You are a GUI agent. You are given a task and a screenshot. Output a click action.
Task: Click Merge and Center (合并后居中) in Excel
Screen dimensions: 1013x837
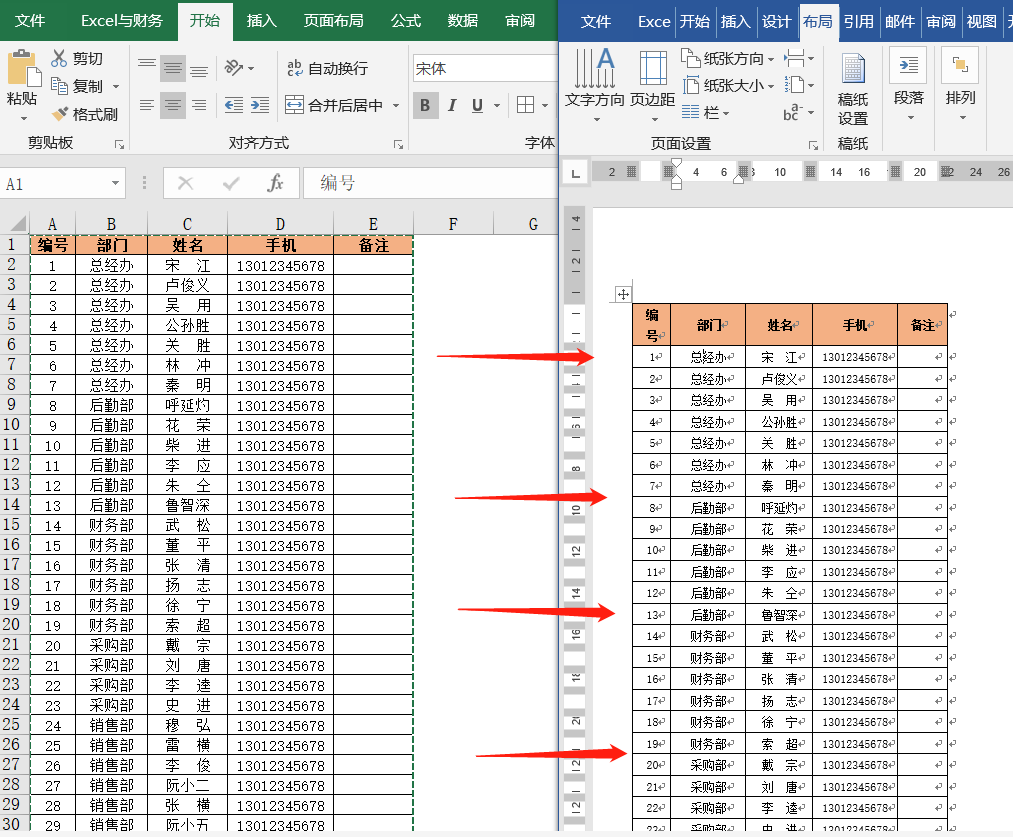point(334,105)
